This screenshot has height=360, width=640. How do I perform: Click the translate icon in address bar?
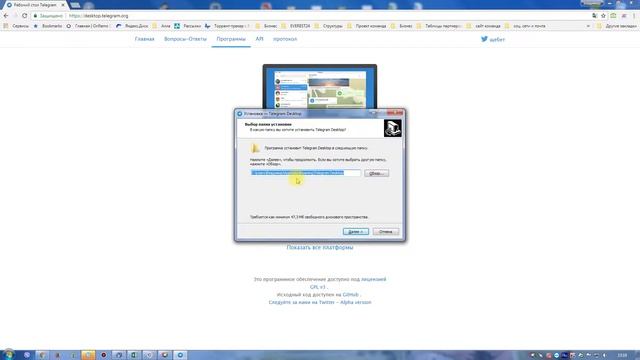[594, 16]
